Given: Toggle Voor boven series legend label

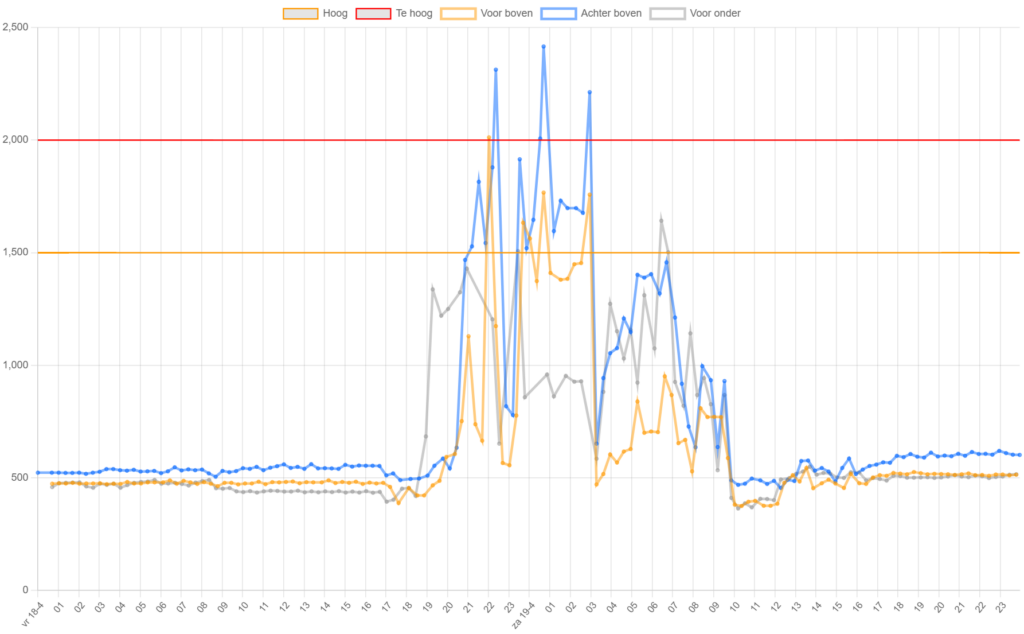Looking at the screenshot, I should 506,14.
